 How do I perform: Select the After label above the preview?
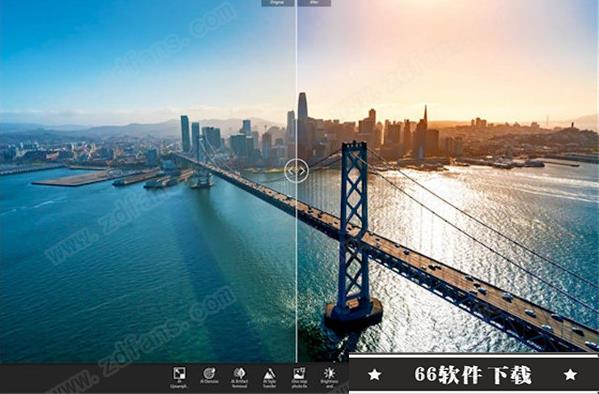click(x=314, y=3)
